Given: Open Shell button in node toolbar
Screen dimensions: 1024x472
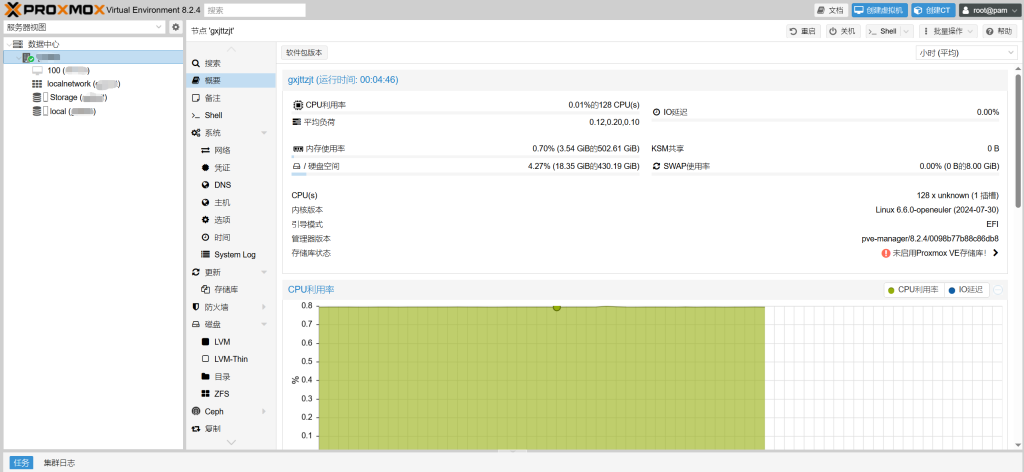Looking at the screenshot, I should pyautogui.click(x=884, y=31).
